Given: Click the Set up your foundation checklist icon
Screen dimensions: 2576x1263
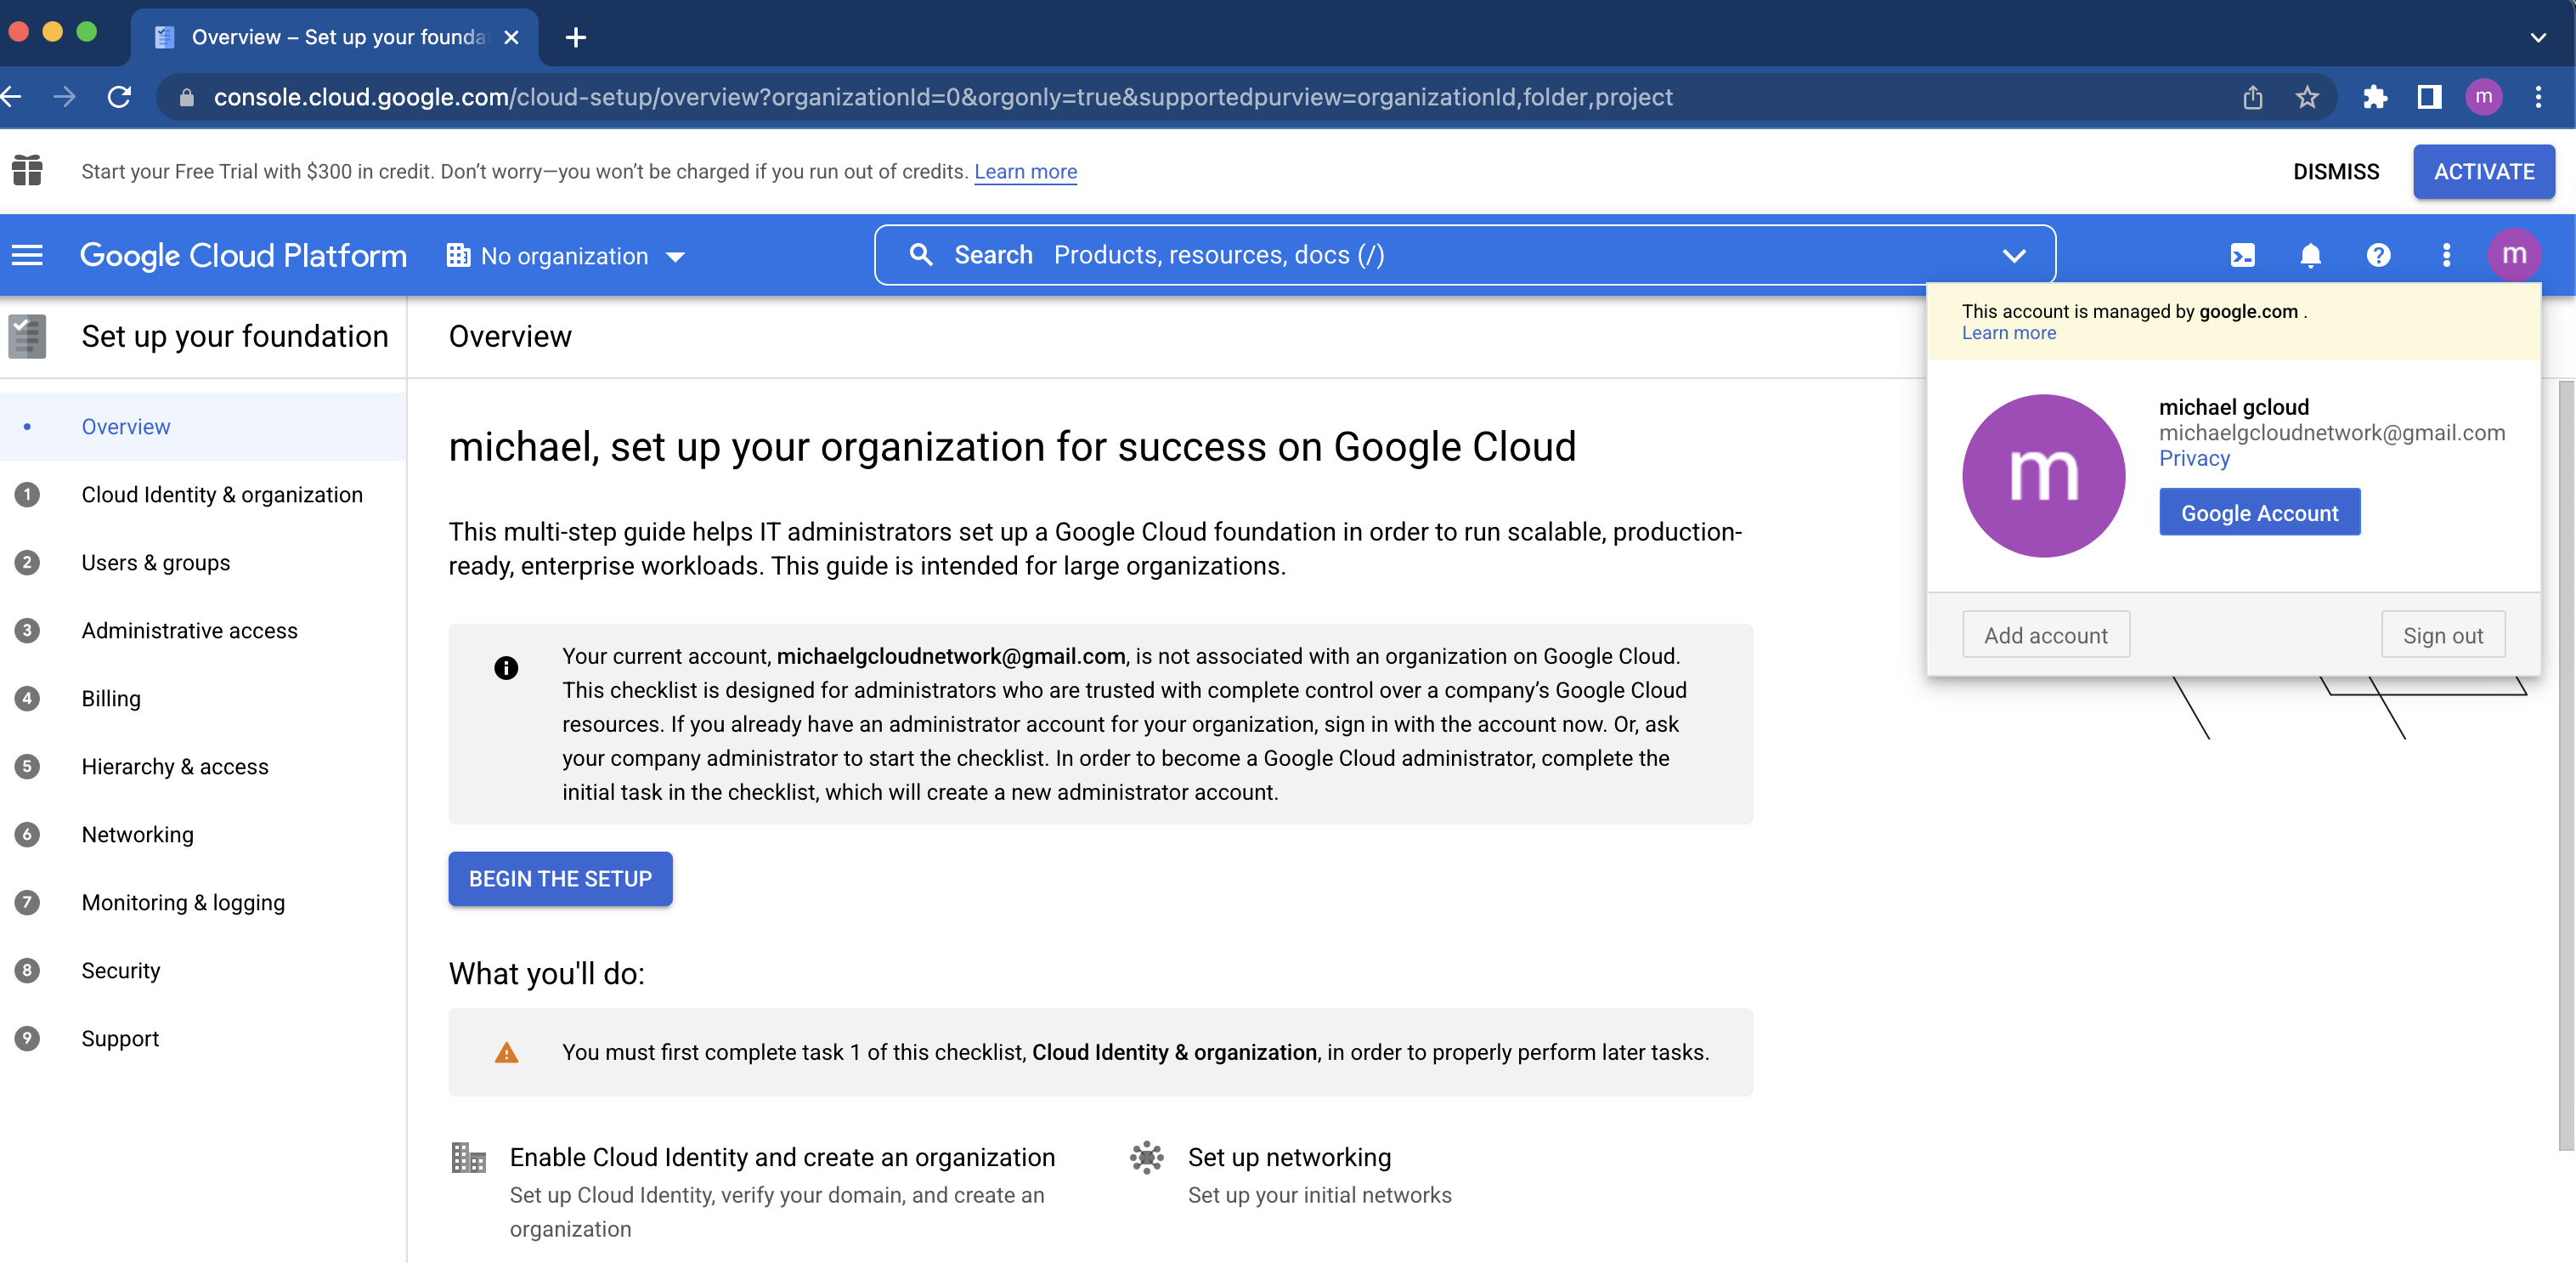Looking at the screenshot, I should click(x=27, y=336).
